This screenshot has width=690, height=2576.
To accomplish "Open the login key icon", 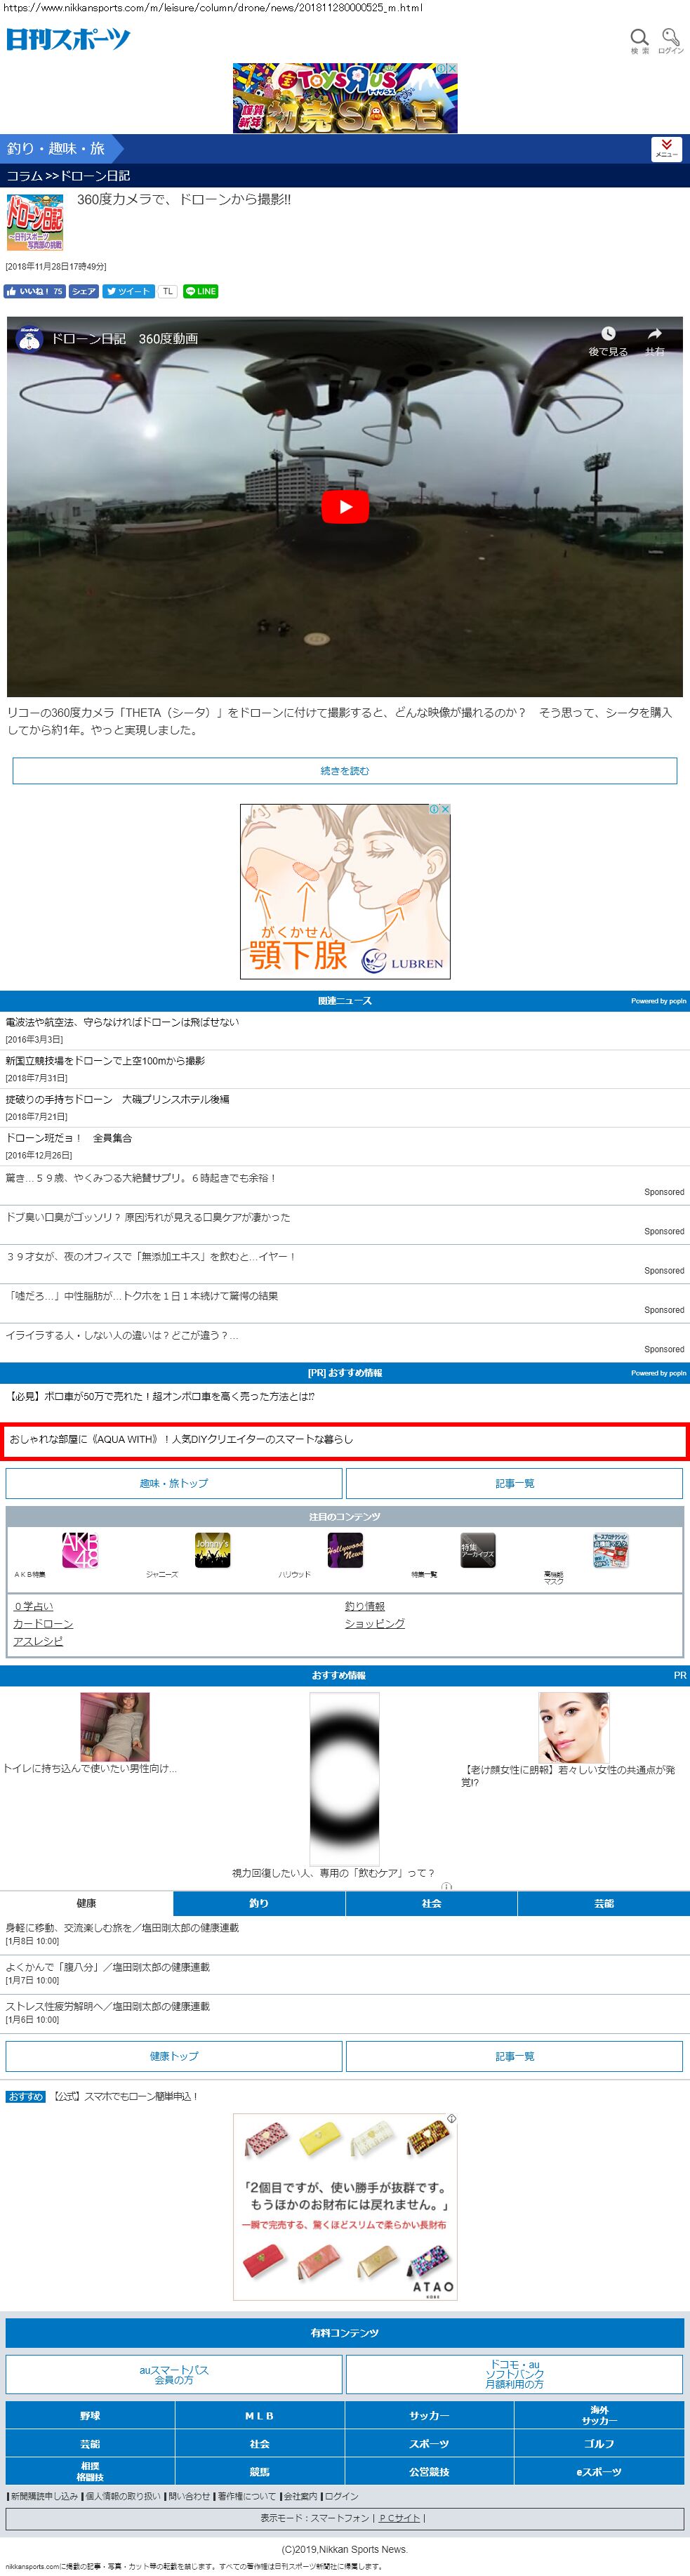I will [671, 39].
